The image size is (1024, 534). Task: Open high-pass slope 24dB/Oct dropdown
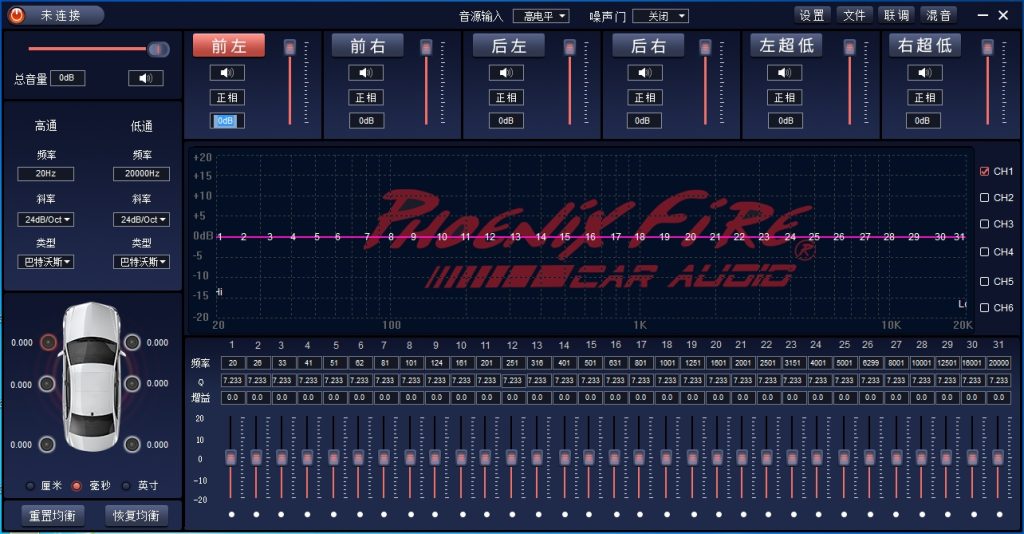pos(46,219)
